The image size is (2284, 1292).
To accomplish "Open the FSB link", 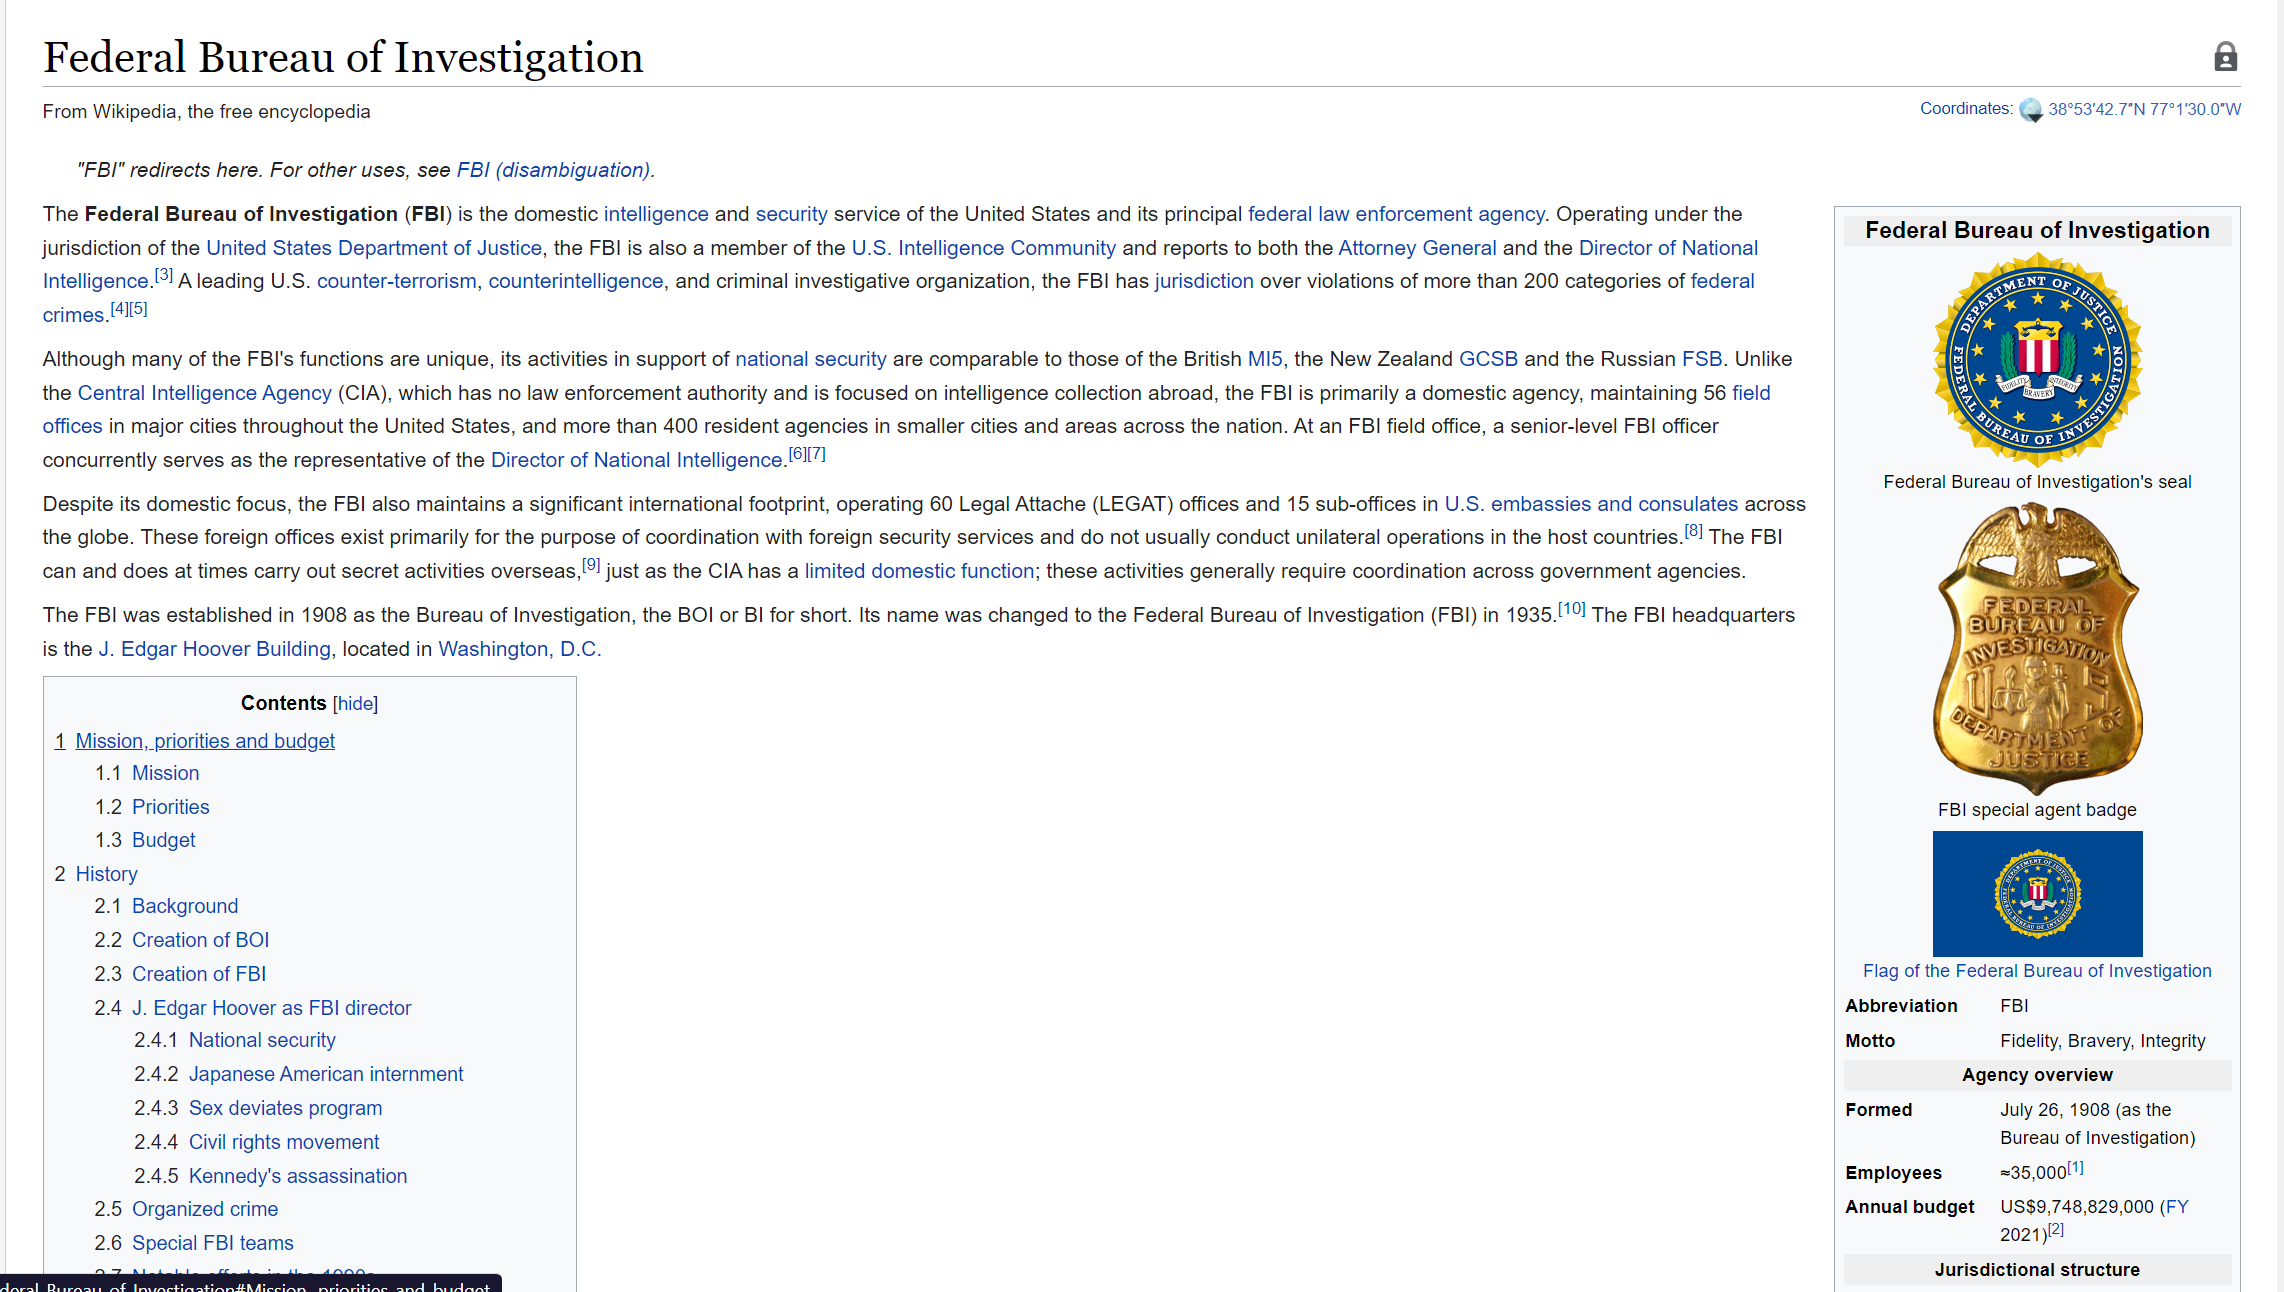I will [x=1702, y=359].
